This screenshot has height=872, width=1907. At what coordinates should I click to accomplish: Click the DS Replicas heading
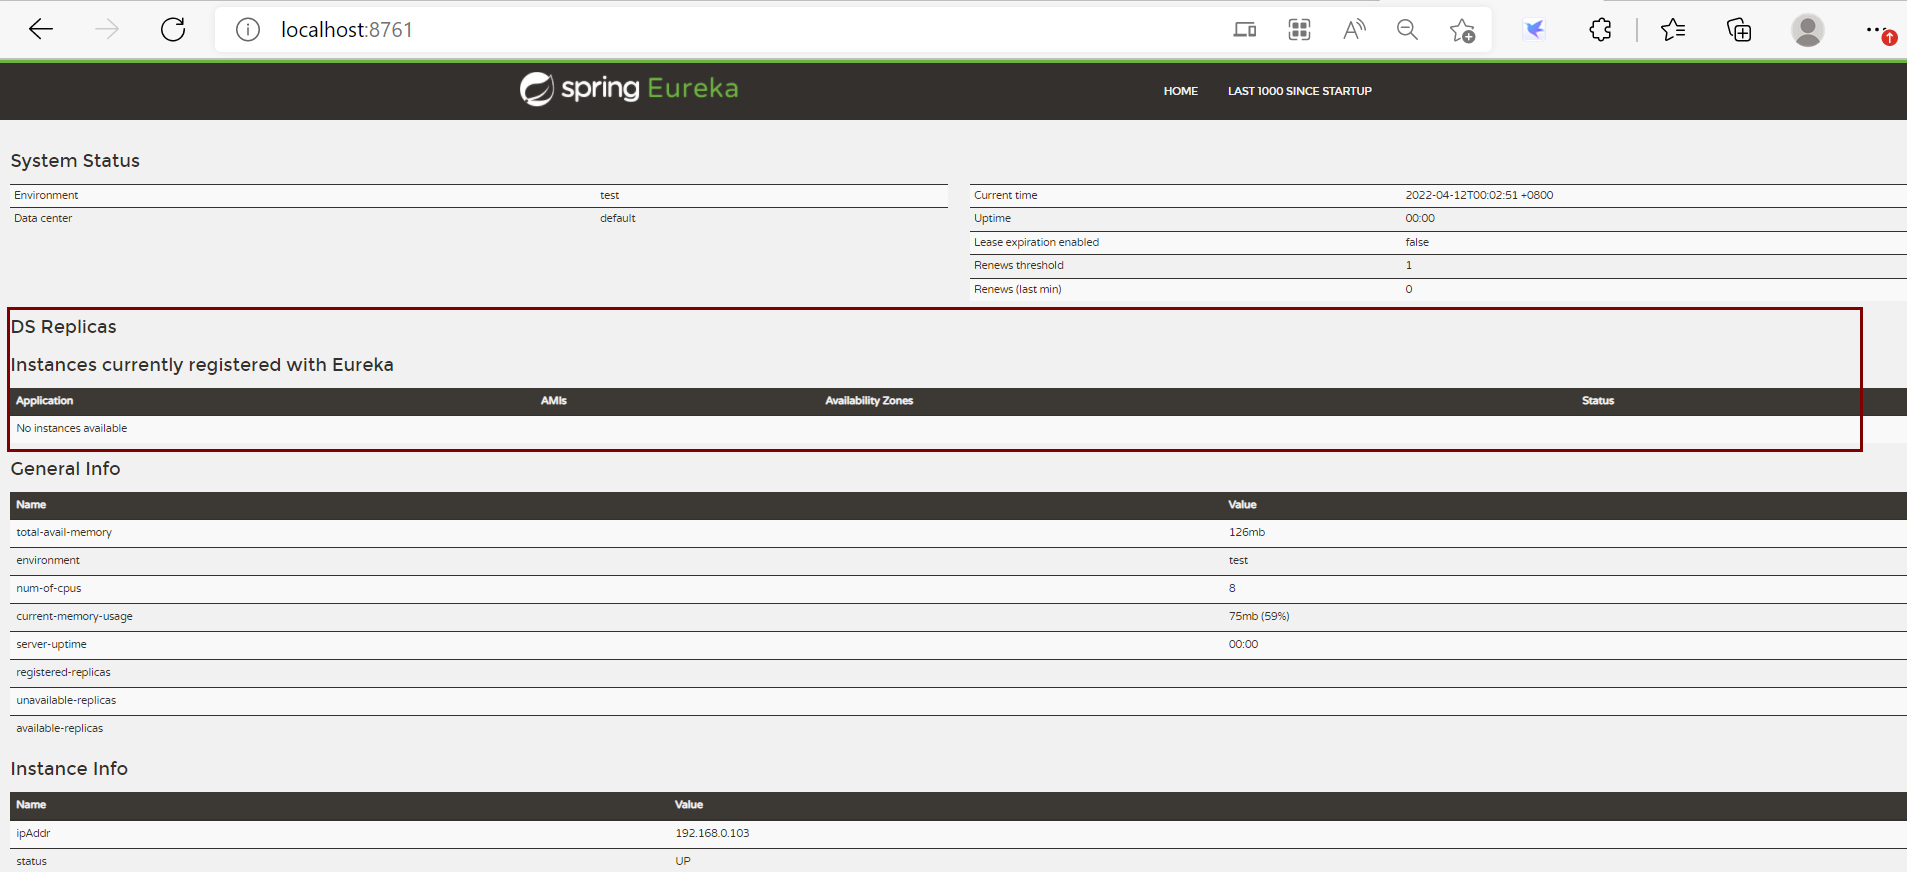(x=64, y=327)
